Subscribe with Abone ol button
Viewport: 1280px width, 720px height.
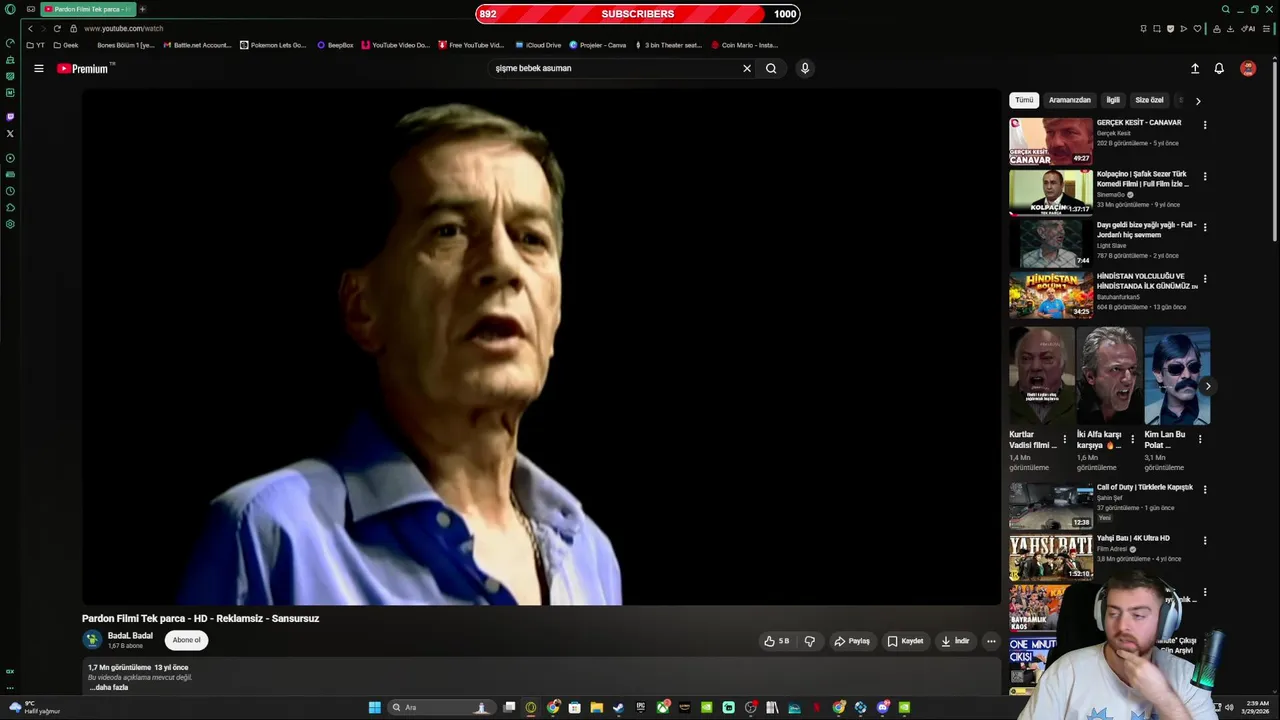coord(186,640)
